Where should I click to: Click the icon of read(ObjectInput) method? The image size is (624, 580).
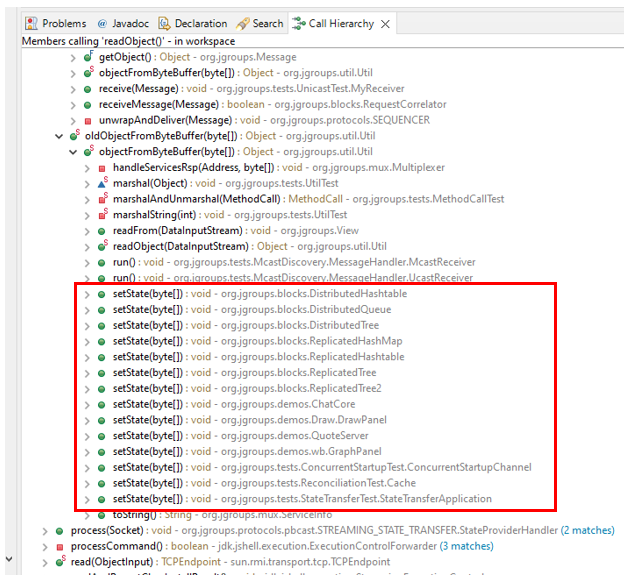pyautogui.click(x=60, y=562)
